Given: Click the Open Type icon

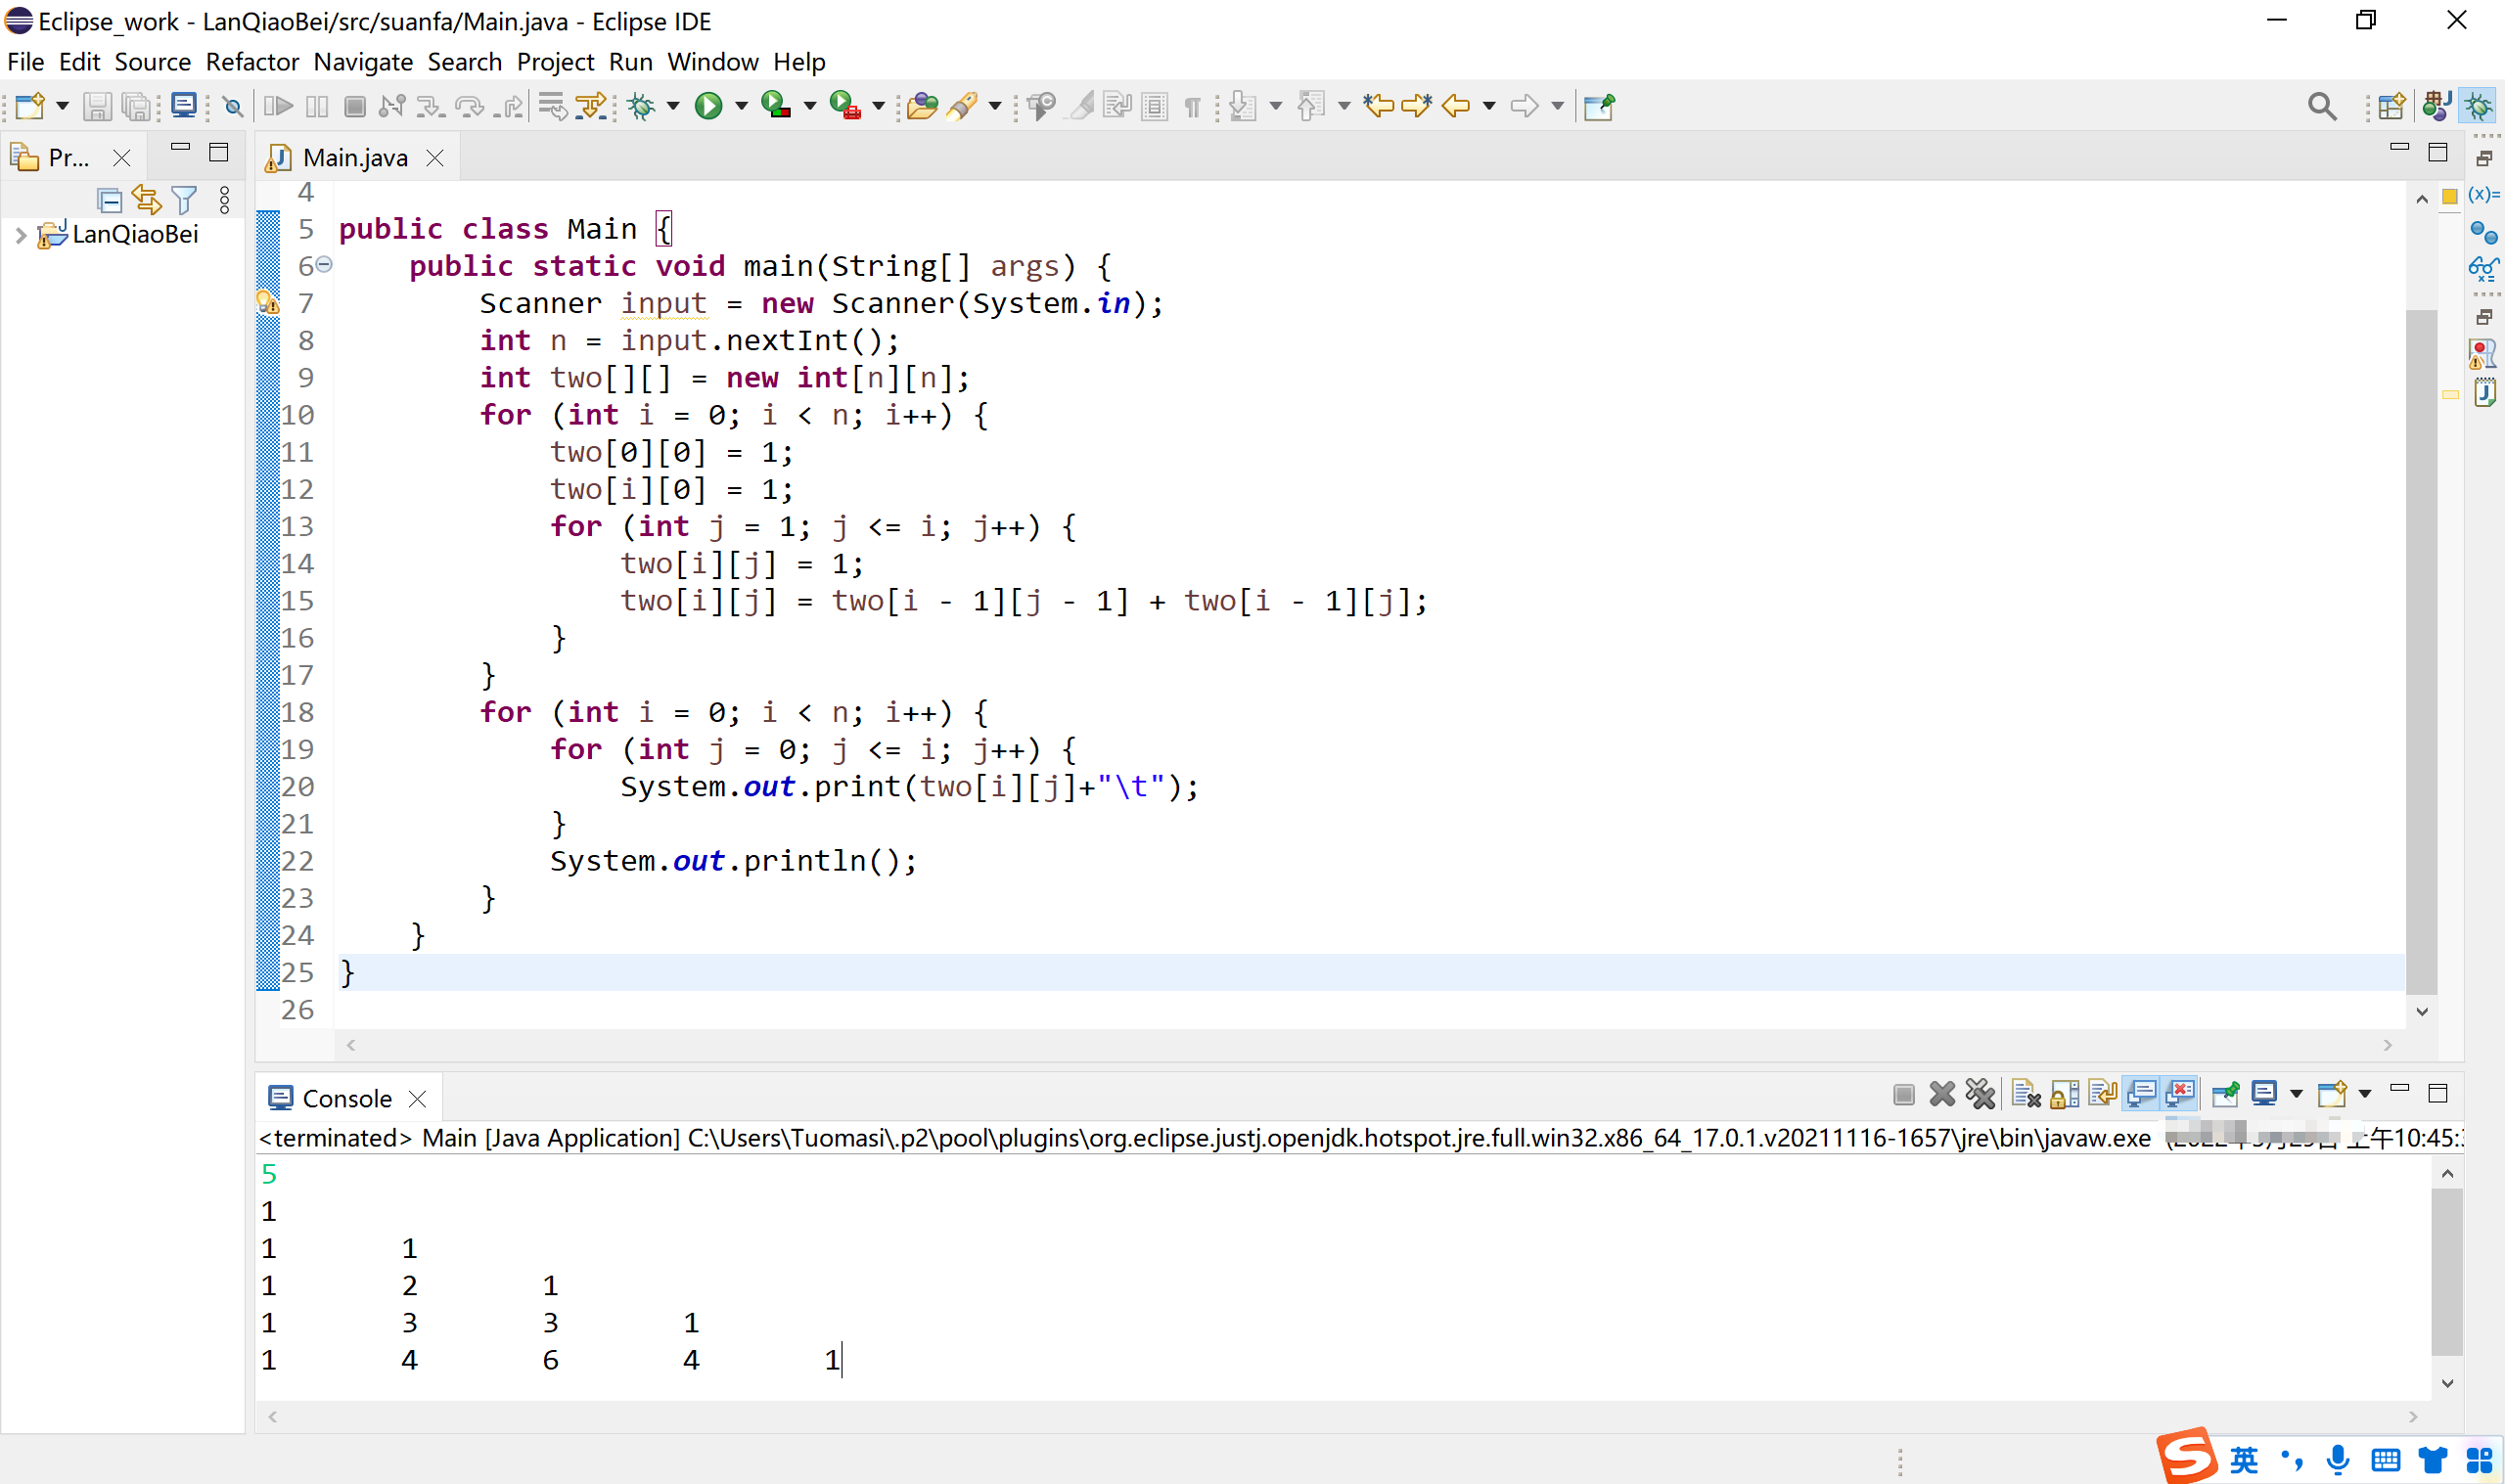Looking at the screenshot, I should tap(922, 106).
